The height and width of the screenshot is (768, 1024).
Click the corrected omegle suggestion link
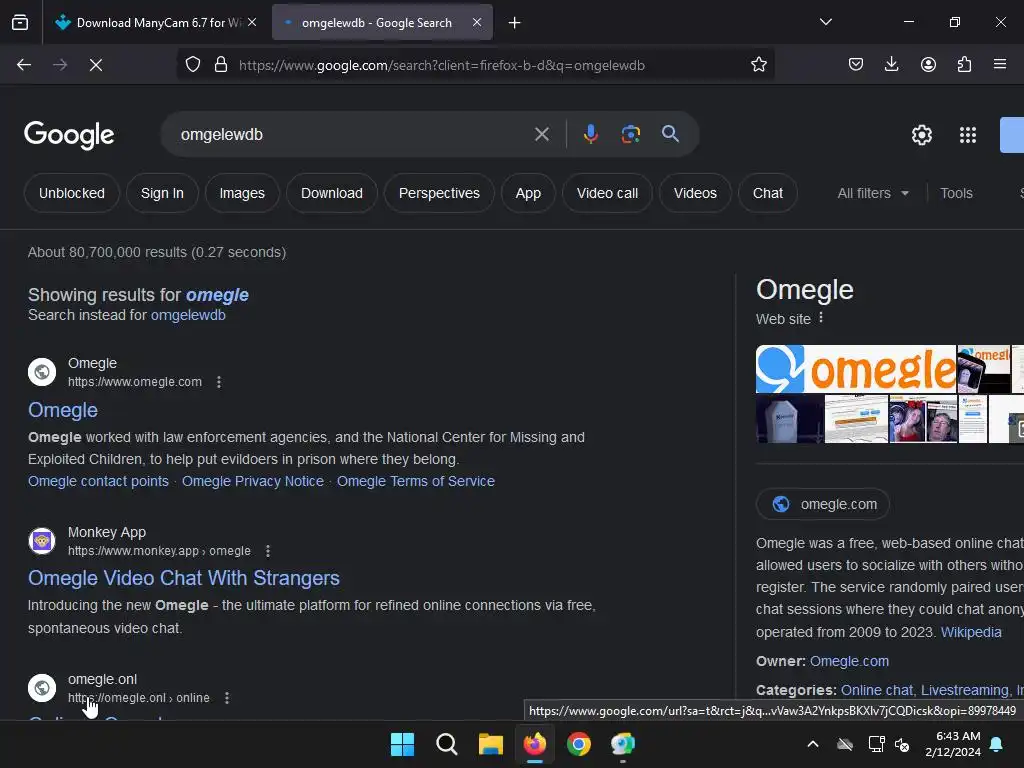tap(217, 295)
